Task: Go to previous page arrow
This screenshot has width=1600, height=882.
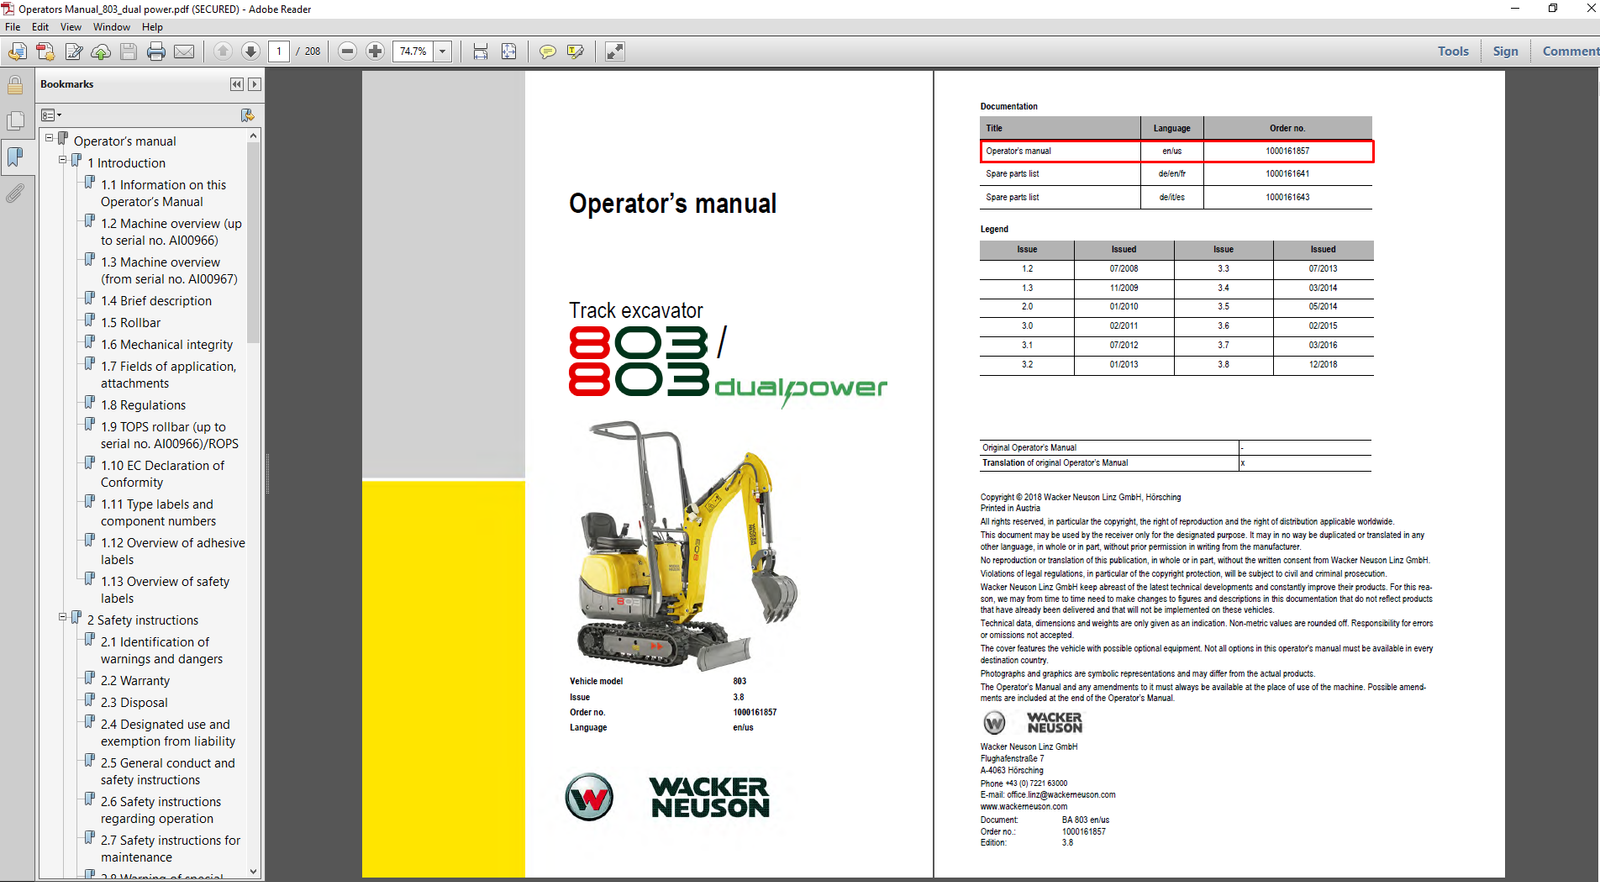Action: coord(223,51)
